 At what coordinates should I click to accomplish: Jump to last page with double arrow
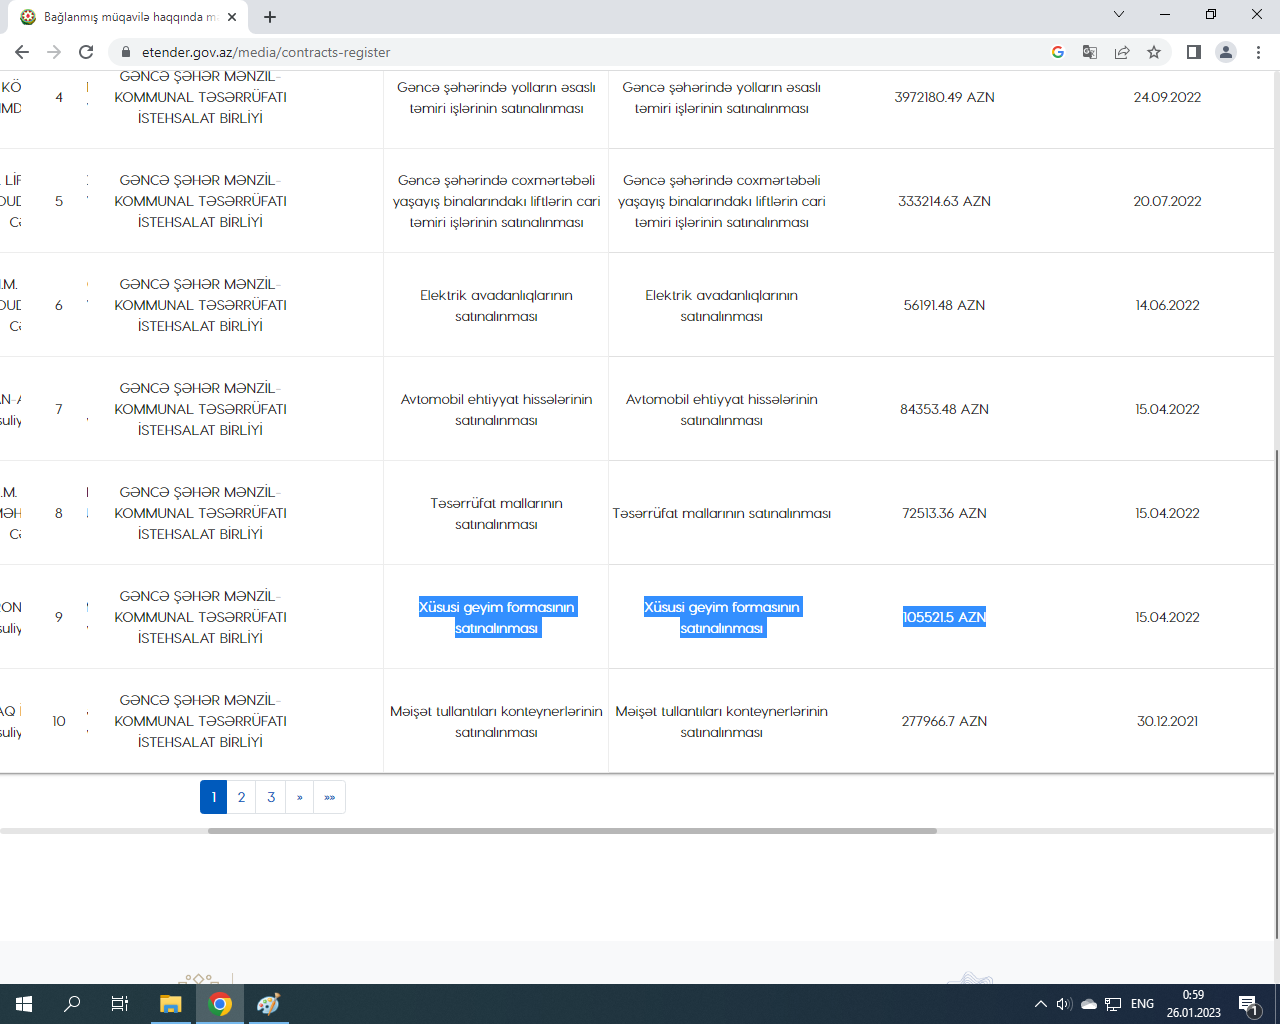[x=329, y=797]
